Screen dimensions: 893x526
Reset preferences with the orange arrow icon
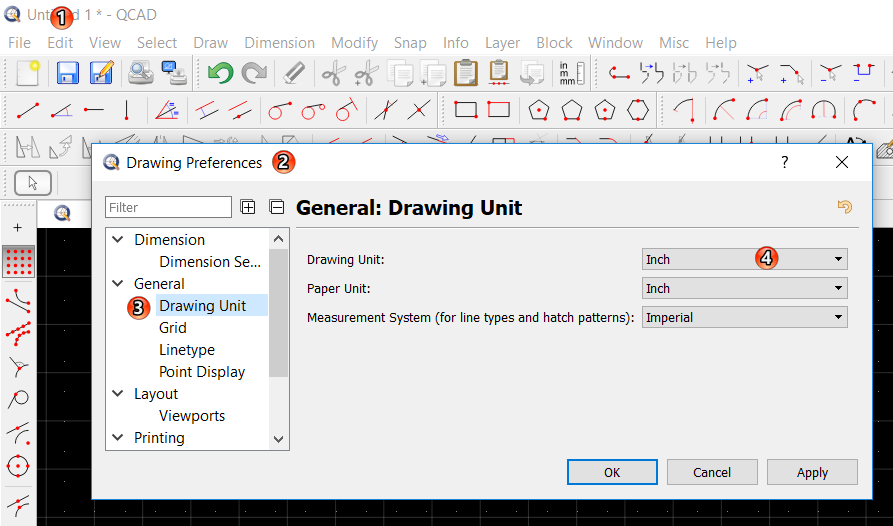pos(844,207)
